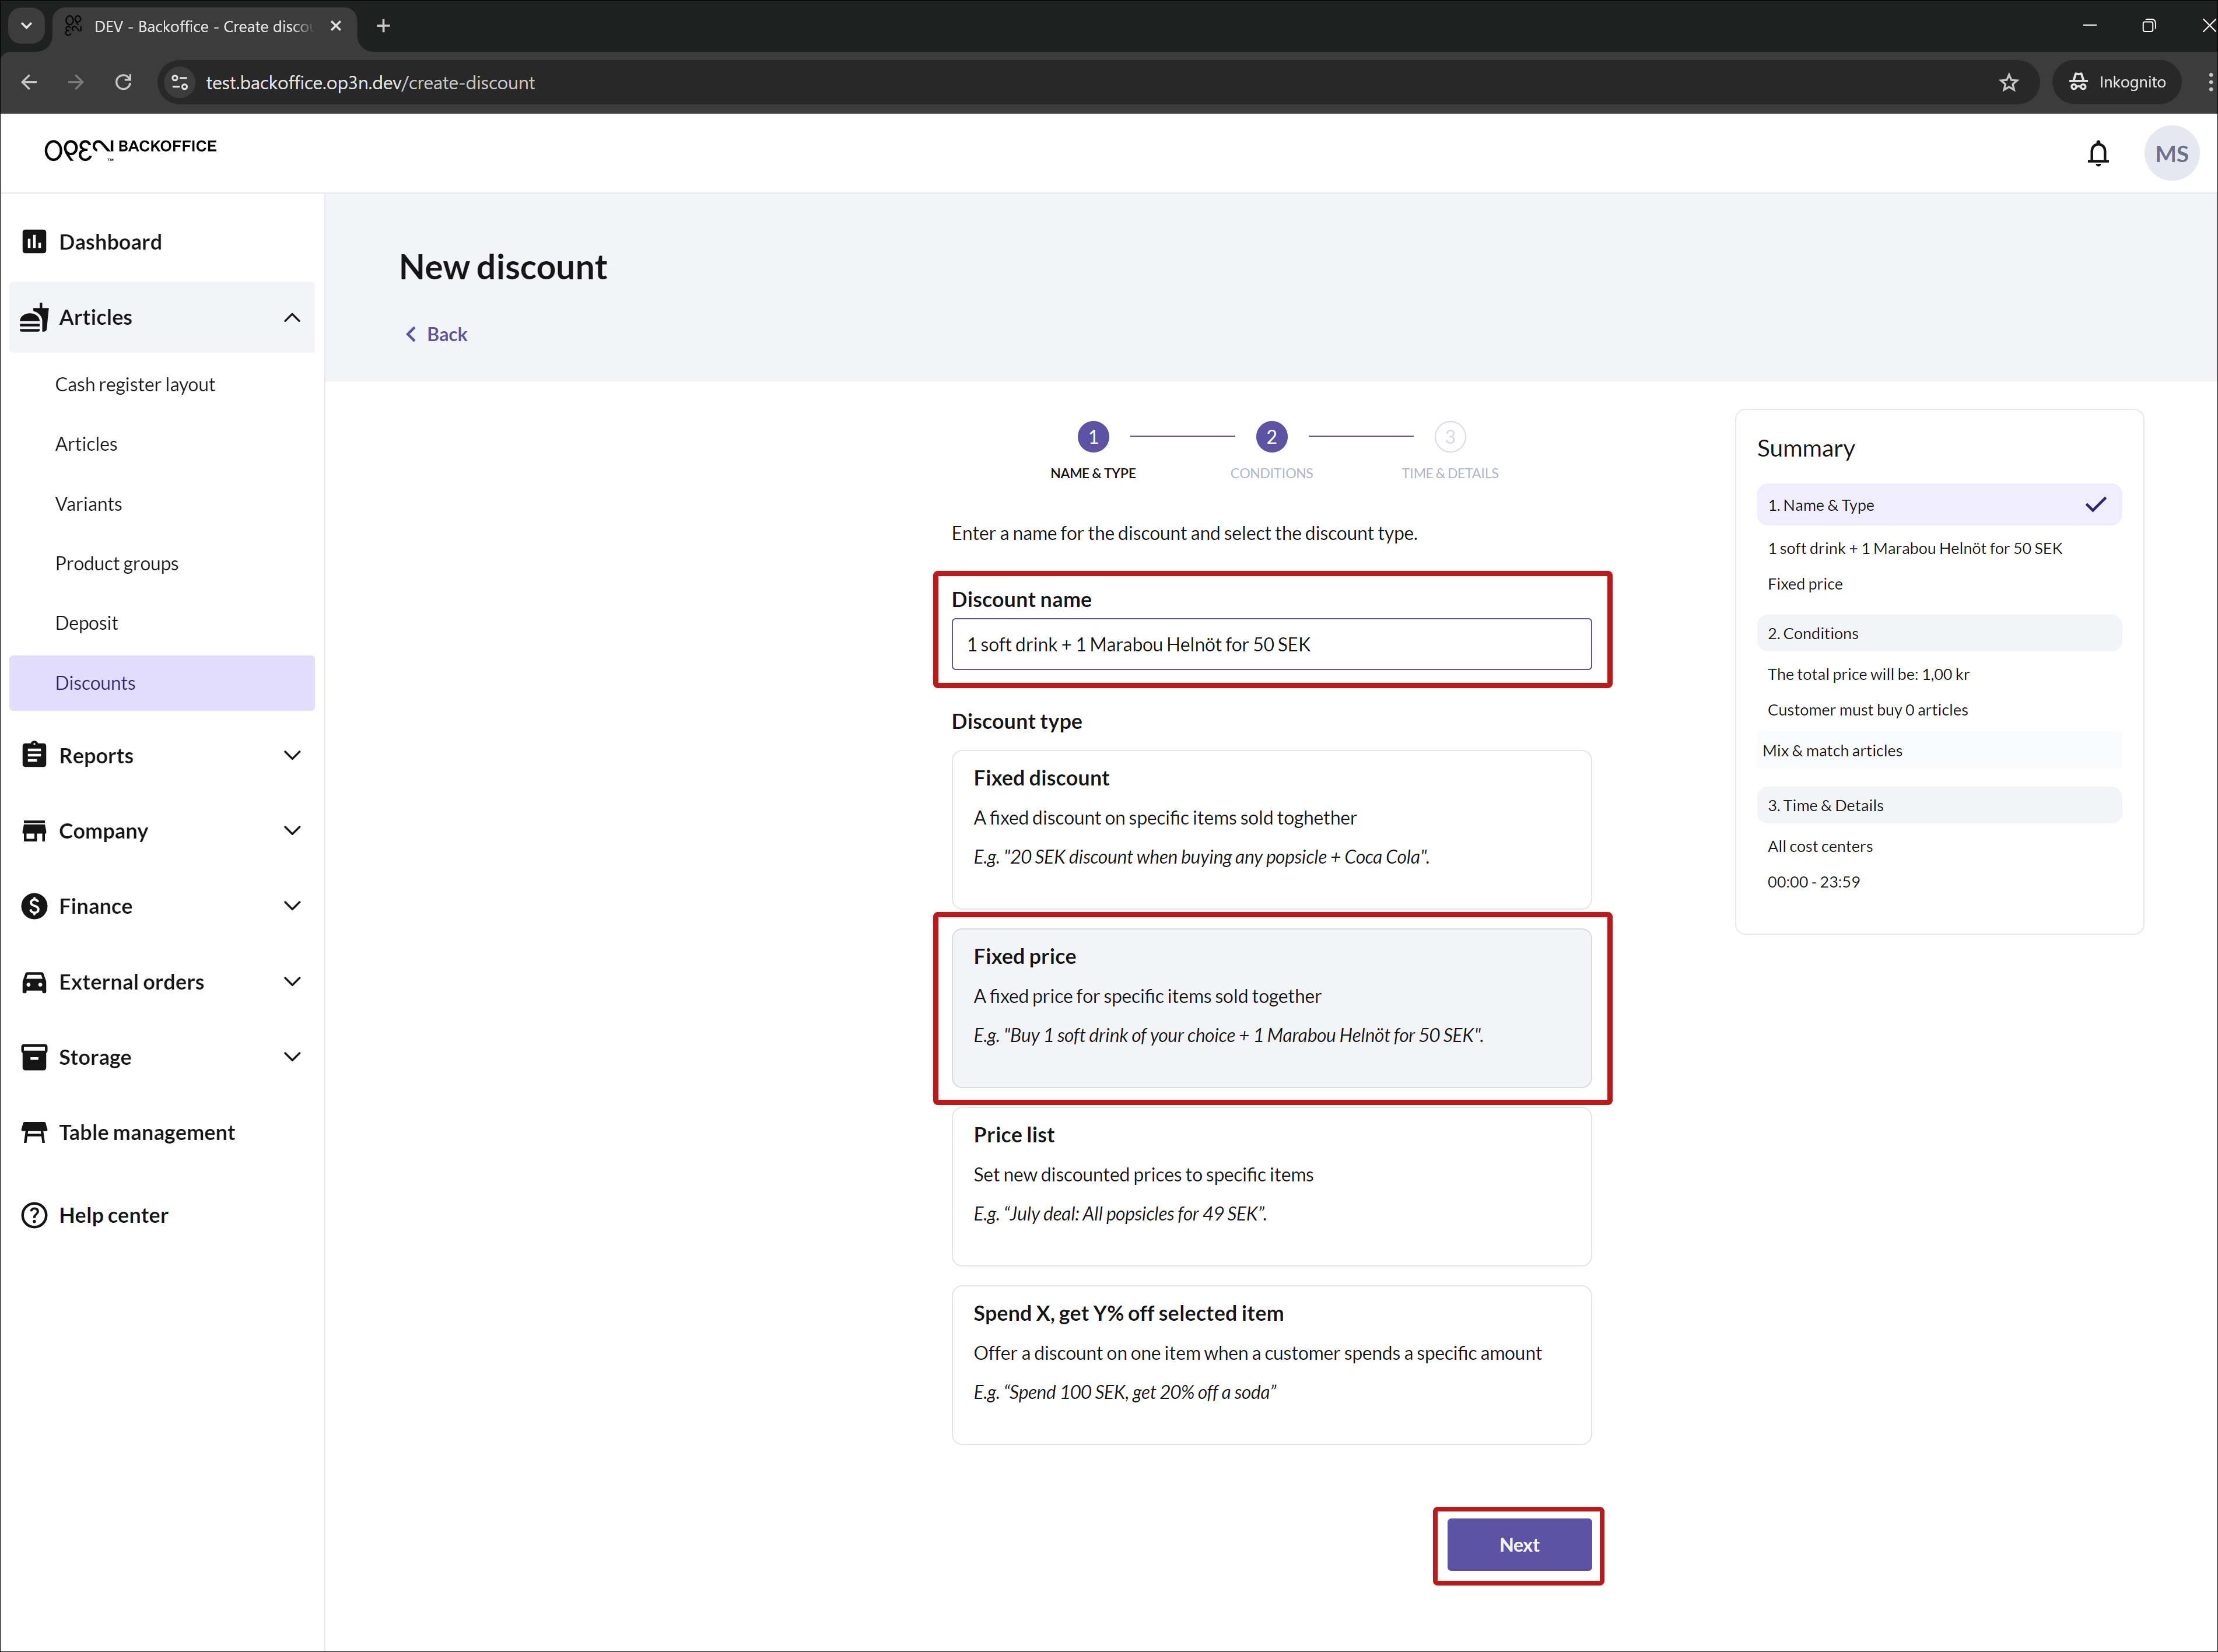Image resolution: width=2218 pixels, height=1652 pixels.
Task: Open the MS user avatar menu
Action: point(2171,153)
